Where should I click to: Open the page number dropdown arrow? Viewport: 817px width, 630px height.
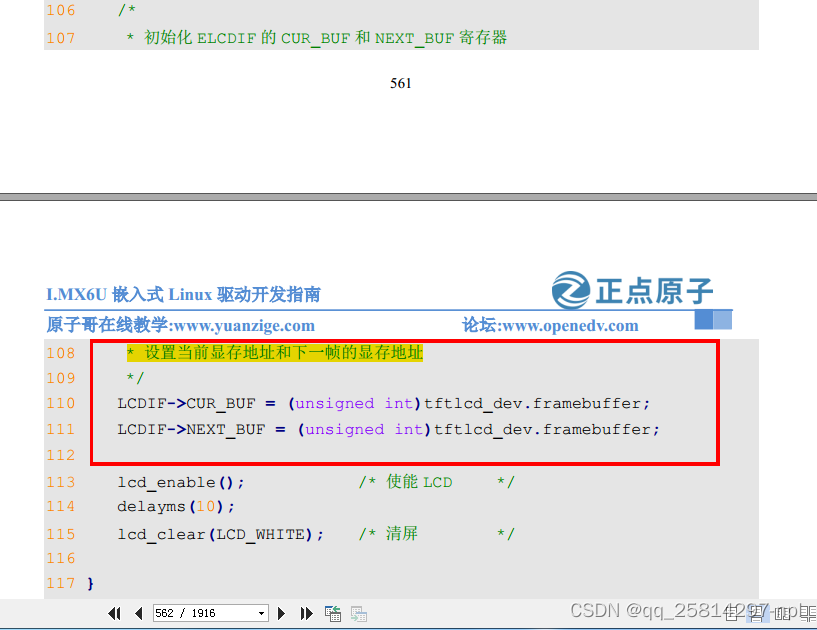point(261,613)
